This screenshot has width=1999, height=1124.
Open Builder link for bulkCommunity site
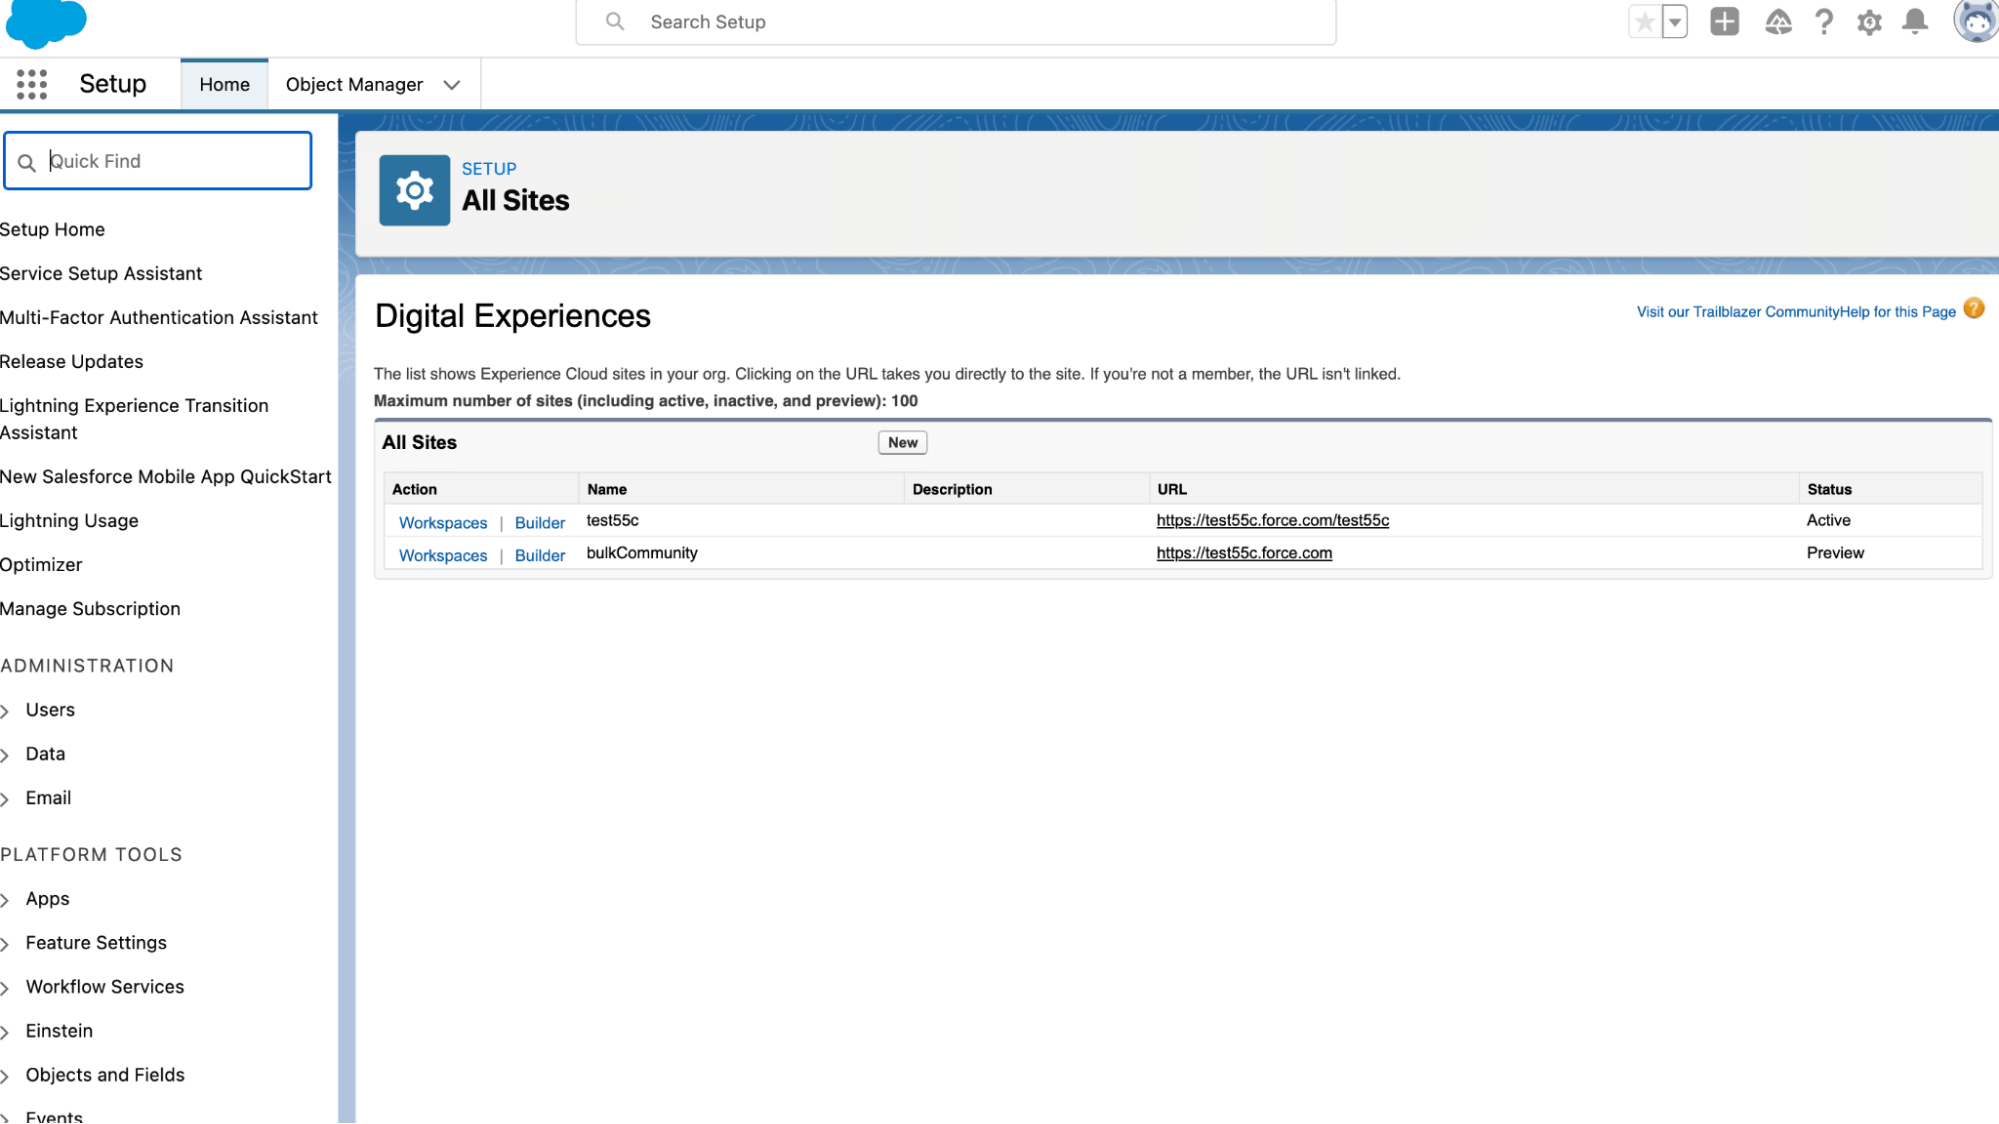pos(539,555)
